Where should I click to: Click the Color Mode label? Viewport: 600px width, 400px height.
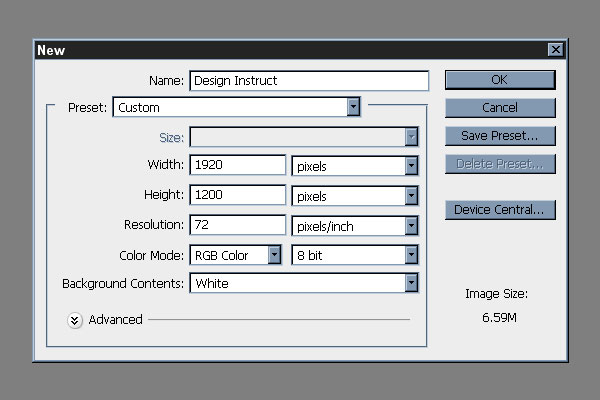pyautogui.click(x=152, y=255)
